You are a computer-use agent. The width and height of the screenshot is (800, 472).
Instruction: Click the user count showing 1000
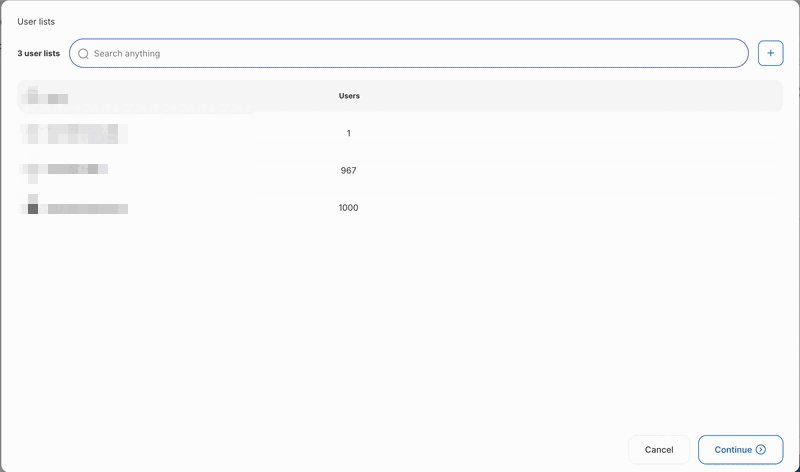[x=348, y=208]
